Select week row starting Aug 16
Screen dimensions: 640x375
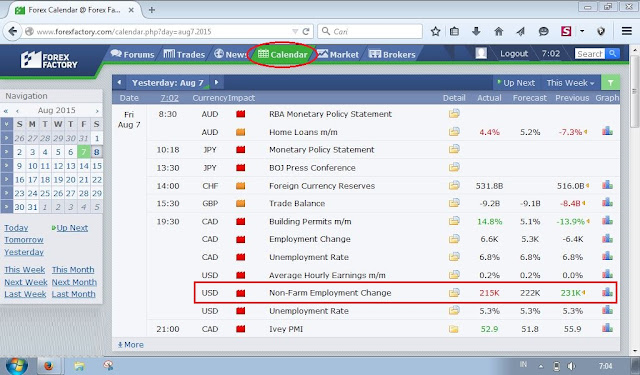pyautogui.click(x=7, y=180)
